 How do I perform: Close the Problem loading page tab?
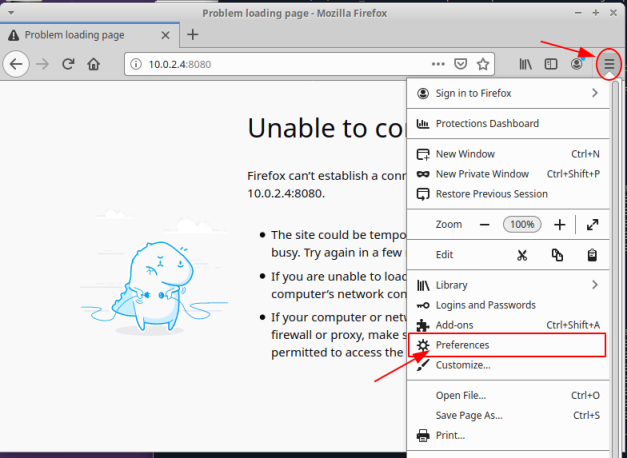165,35
